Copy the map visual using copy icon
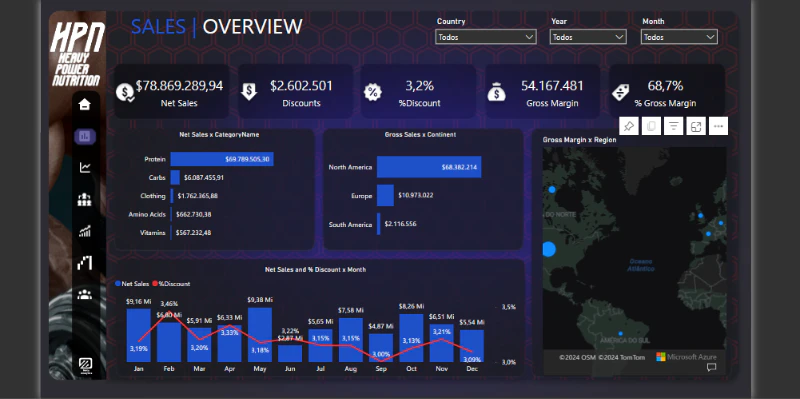Screen dimensions: 800x399 (x=651, y=126)
